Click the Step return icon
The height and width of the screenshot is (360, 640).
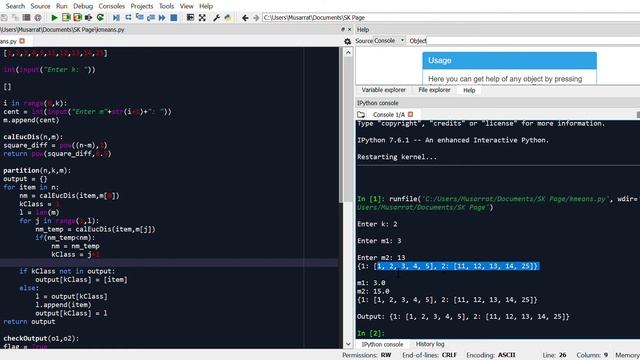pyautogui.click(x=151, y=18)
